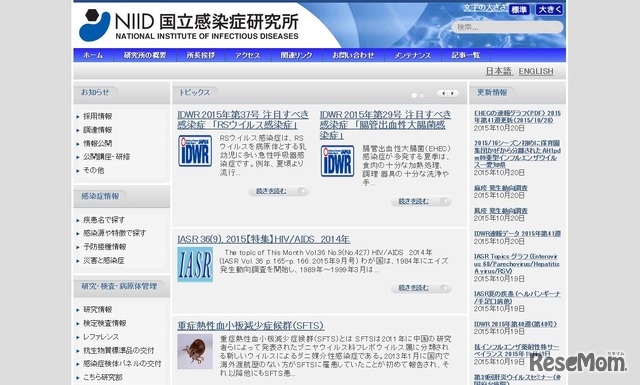Open IASR夏の疾患 ヘルパンギーナ link
The width and height of the screenshot is (640, 385).
point(517,297)
